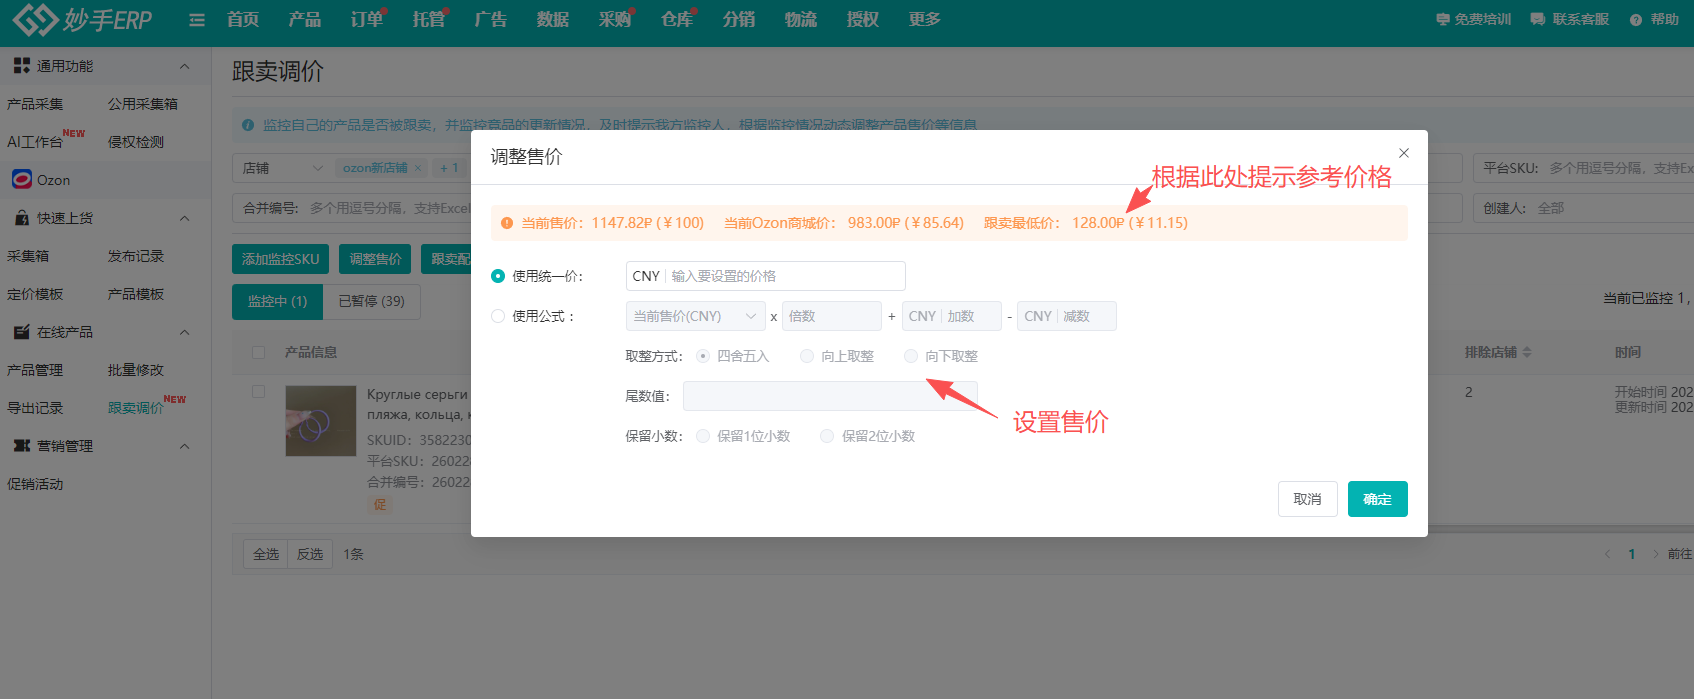Image resolution: width=1694 pixels, height=699 pixels.
Task: Open the 跟卖调价 sidebar link
Action: 136,408
